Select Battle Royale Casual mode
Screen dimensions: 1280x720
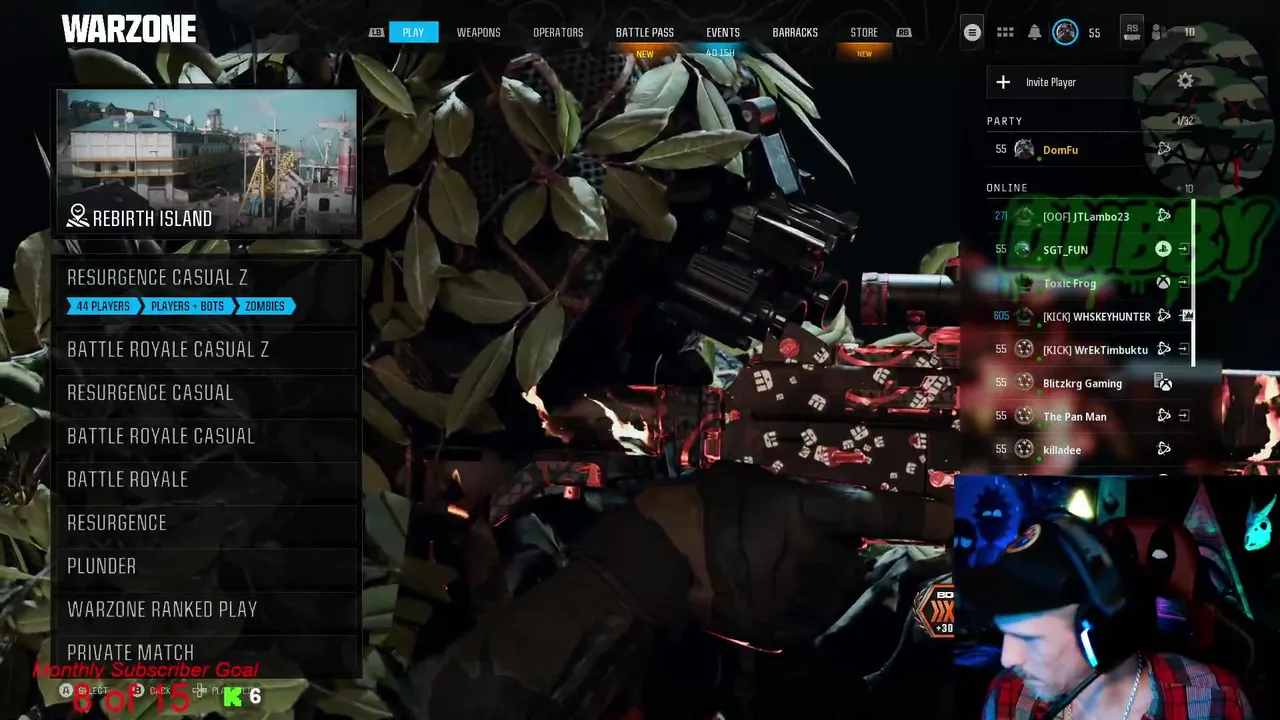coord(206,436)
